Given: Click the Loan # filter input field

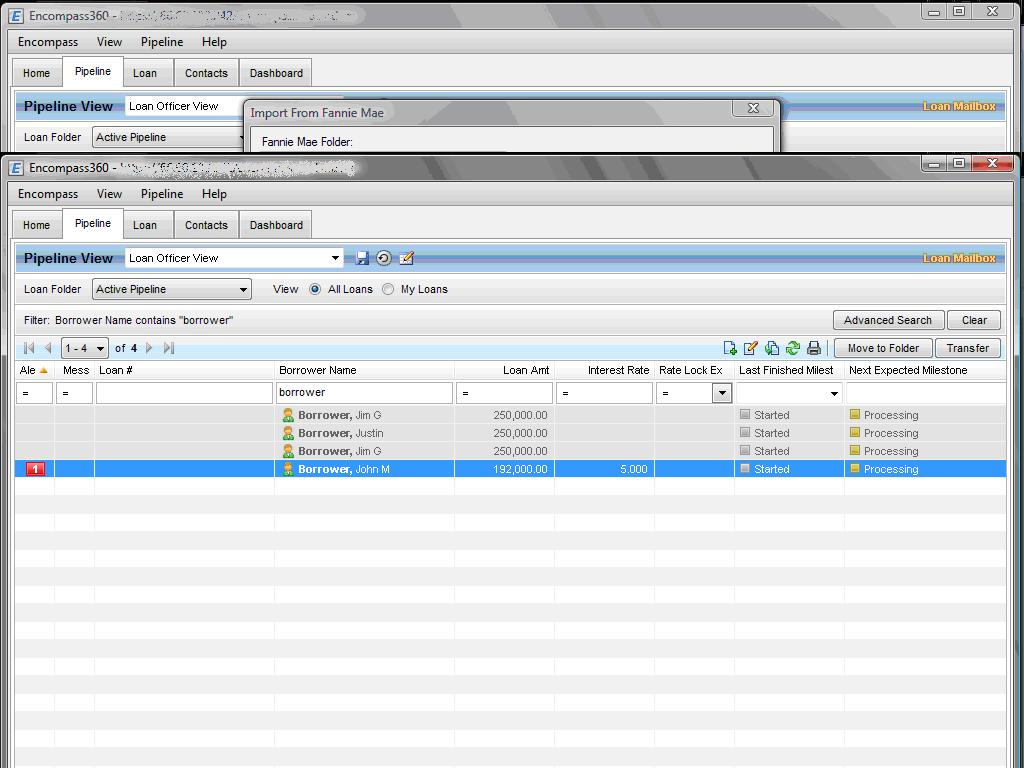Looking at the screenshot, I should coord(184,392).
